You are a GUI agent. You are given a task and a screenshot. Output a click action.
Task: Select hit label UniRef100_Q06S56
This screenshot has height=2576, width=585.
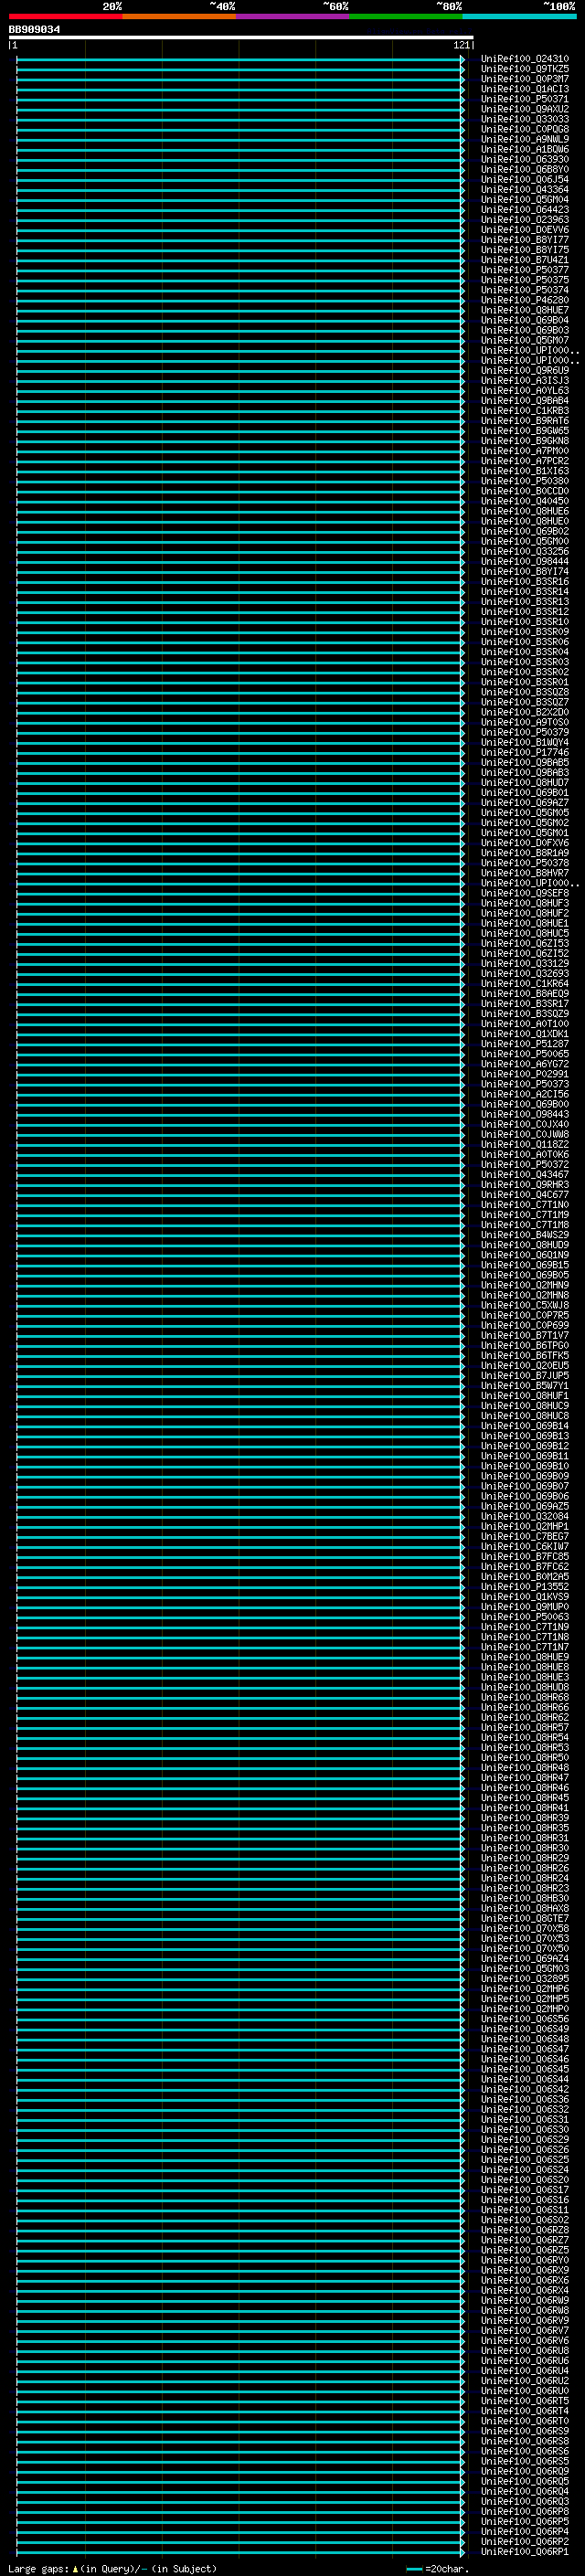[525, 2019]
